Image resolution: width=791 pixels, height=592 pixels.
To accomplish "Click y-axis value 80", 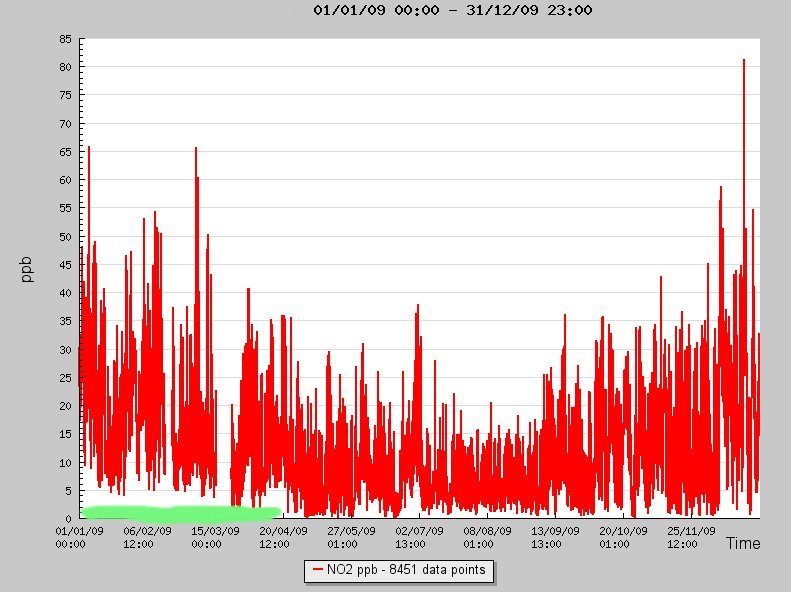I will 66,67.
